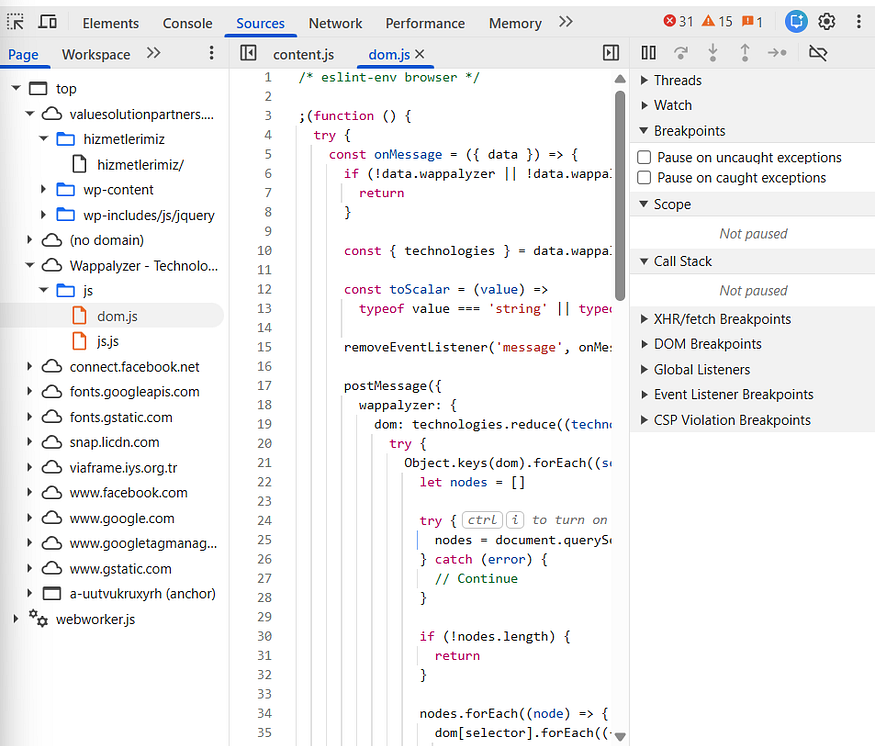
Task: Click the red errors count indicator
Action: click(678, 22)
